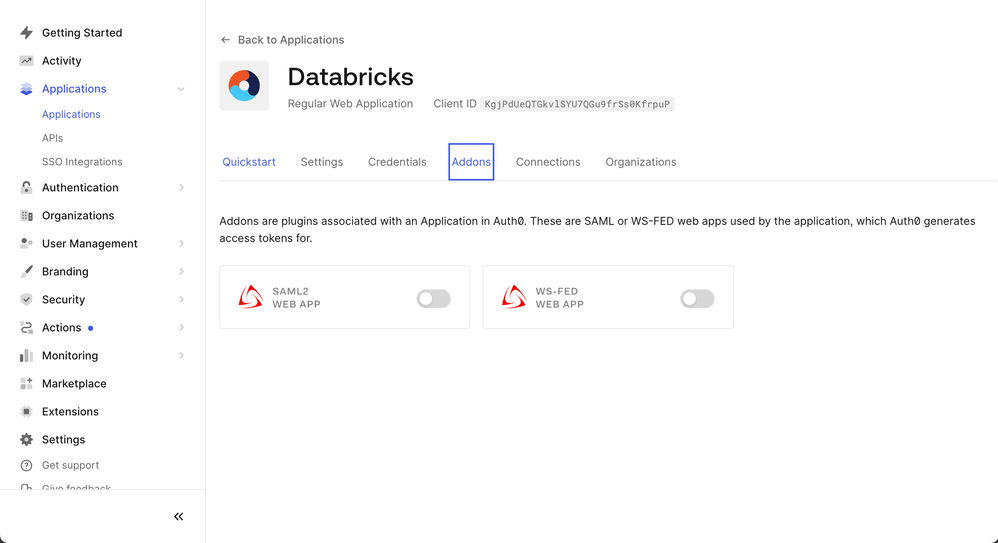Screen dimensions: 998x543
Task: Open Activity via its chart icon
Action: coord(27,61)
